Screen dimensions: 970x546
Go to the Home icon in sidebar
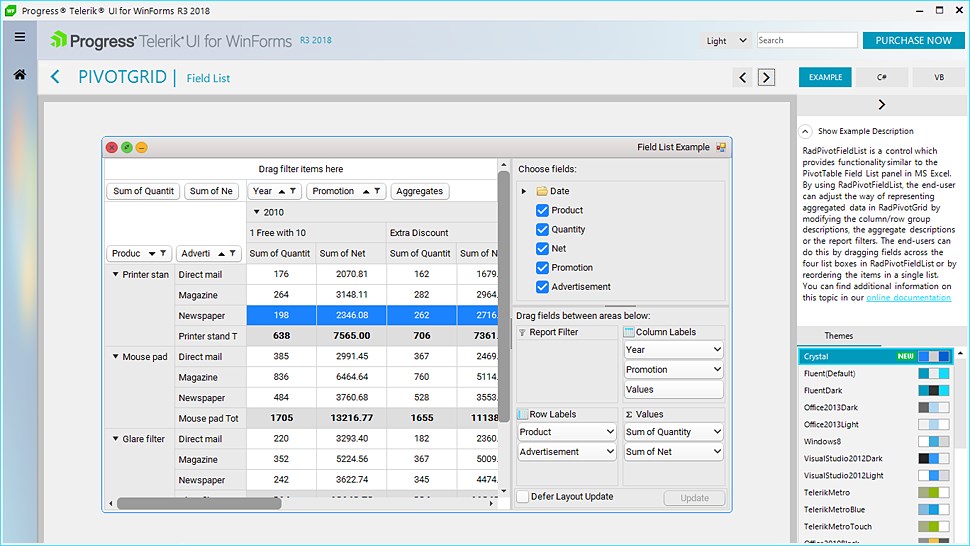coord(19,75)
